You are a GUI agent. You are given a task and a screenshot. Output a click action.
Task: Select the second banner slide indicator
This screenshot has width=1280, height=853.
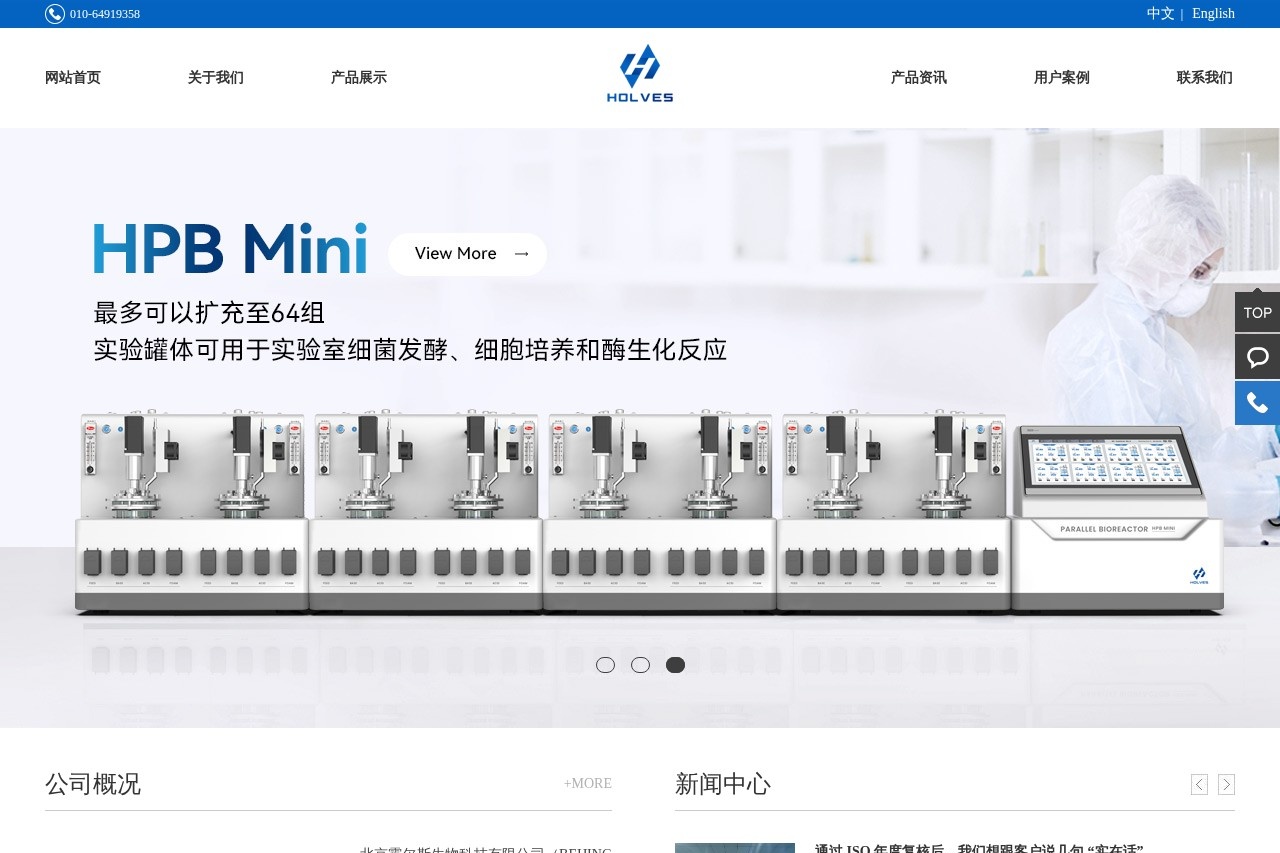pyautogui.click(x=640, y=665)
